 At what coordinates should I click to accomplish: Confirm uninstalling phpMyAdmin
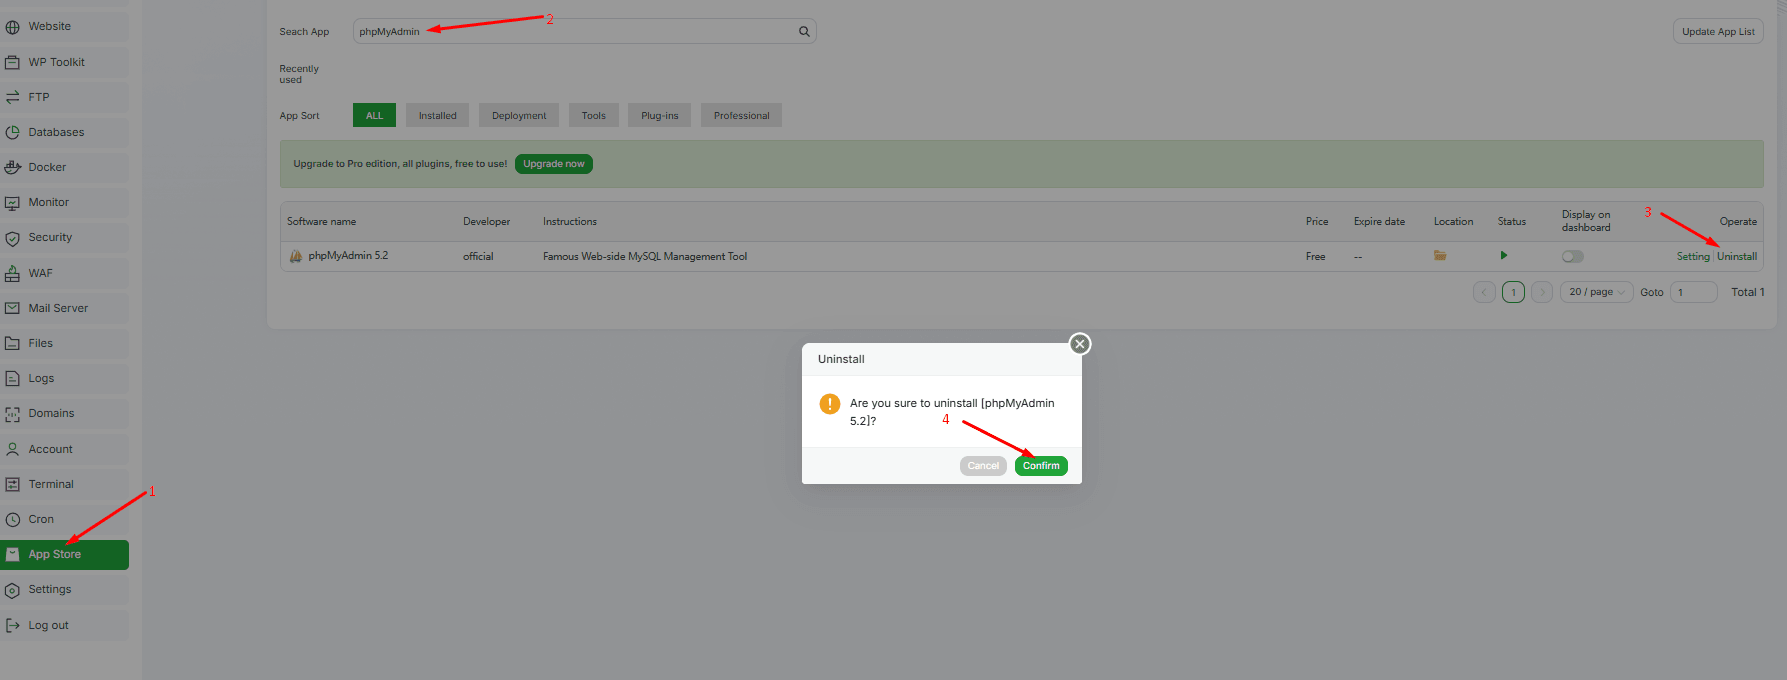click(x=1040, y=466)
